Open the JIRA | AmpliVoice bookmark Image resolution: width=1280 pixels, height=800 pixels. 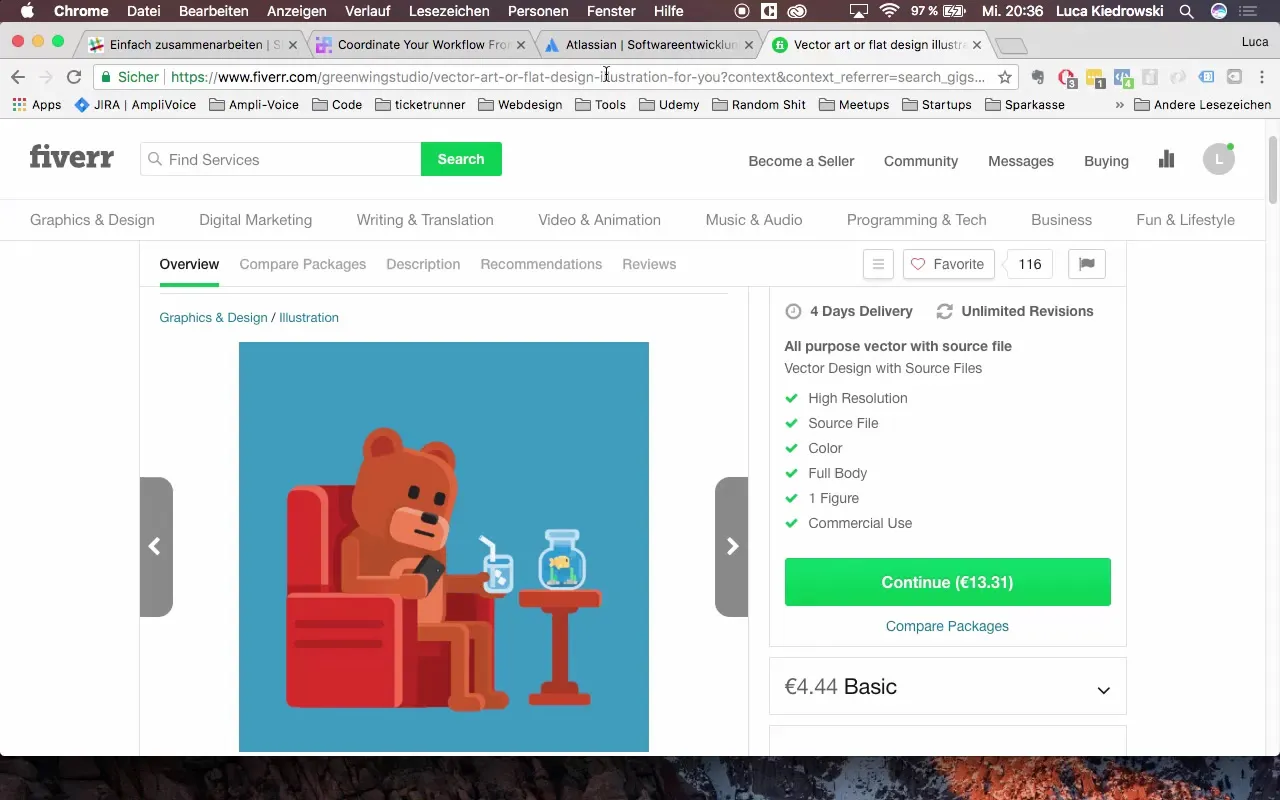click(x=134, y=104)
